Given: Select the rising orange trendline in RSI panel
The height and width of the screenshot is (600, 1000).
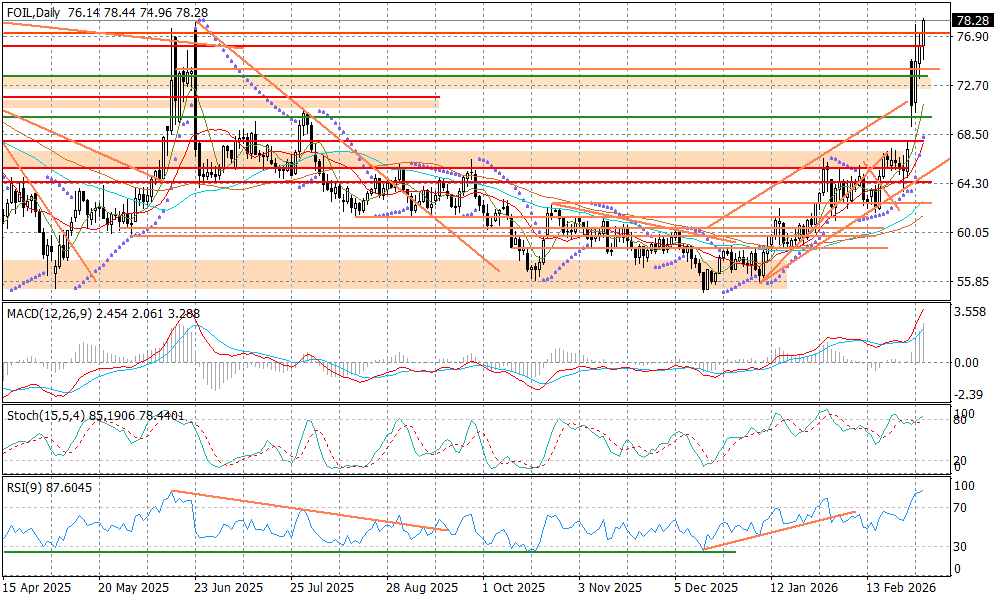Looking at the screenshot, I should point(780,530).
